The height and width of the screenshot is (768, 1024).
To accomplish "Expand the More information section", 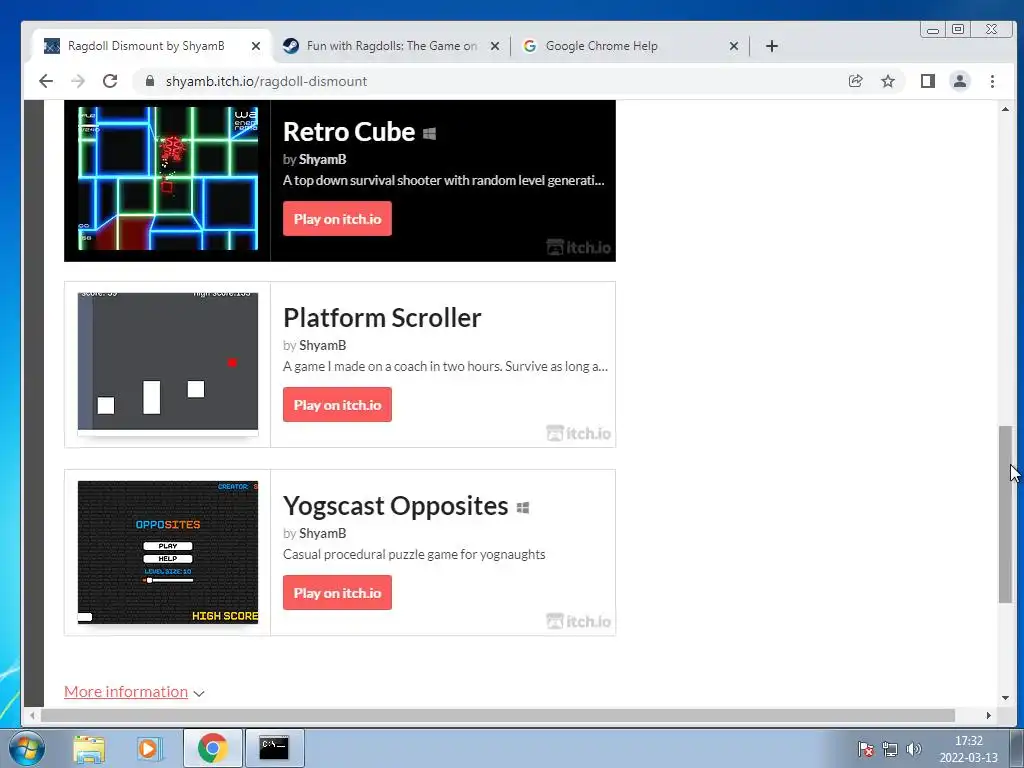I will click(134, 692).
